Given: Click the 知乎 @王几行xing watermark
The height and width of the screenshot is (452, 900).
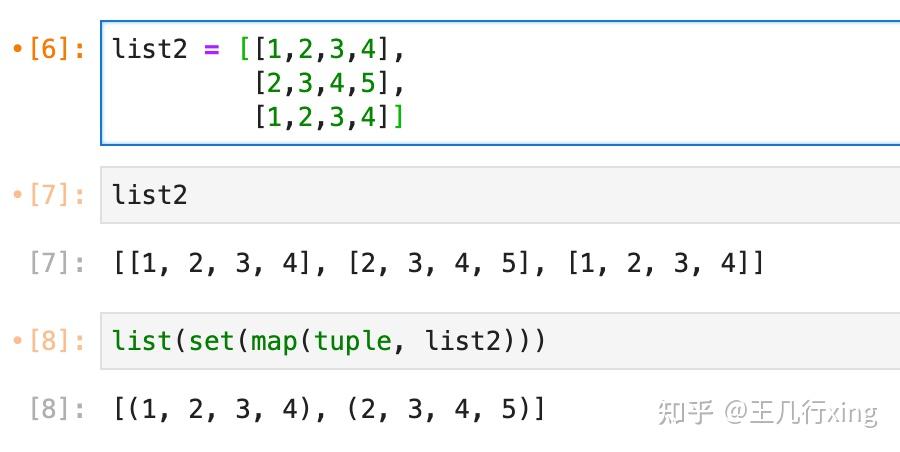Looking at the screenshot, I should click(x=767, y=412).
